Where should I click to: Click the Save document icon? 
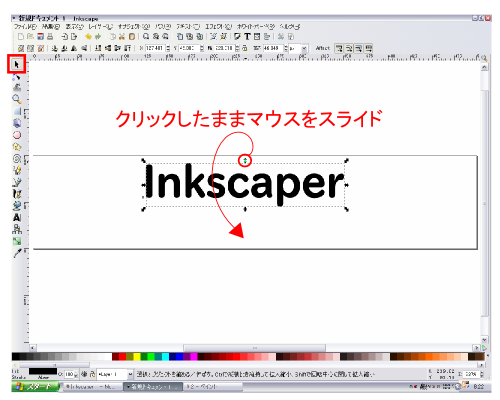40,37
